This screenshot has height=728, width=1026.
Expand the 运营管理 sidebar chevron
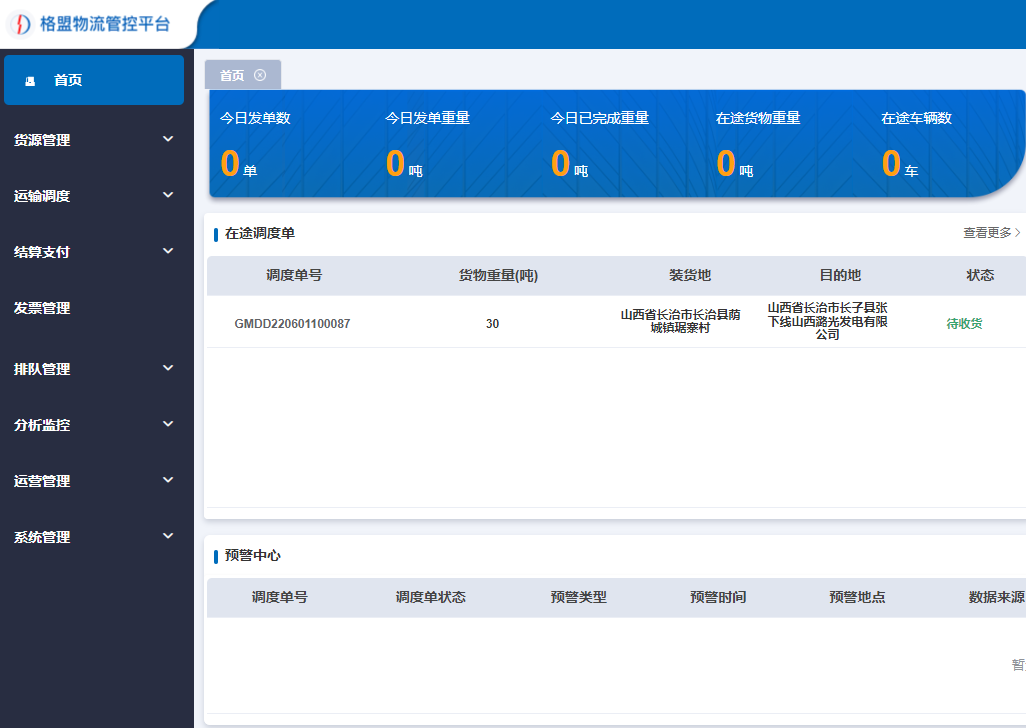[x=168, y=480]
